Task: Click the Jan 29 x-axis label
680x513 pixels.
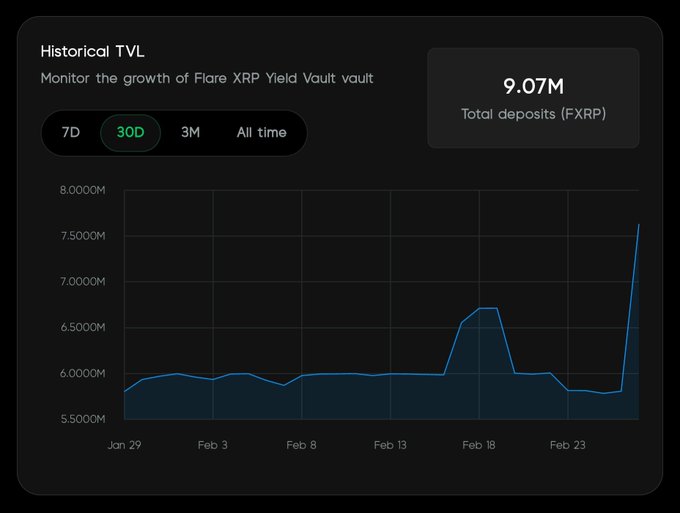Action: click(124, 446)
